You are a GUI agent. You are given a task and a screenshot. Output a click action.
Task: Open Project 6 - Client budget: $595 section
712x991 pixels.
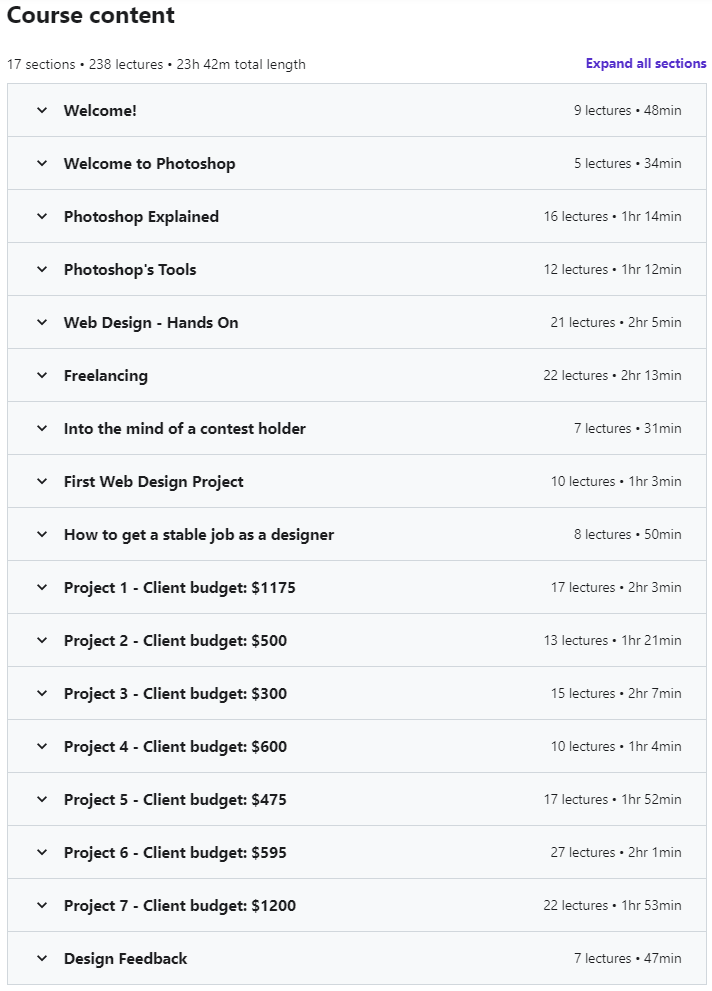tap(175, 853)
